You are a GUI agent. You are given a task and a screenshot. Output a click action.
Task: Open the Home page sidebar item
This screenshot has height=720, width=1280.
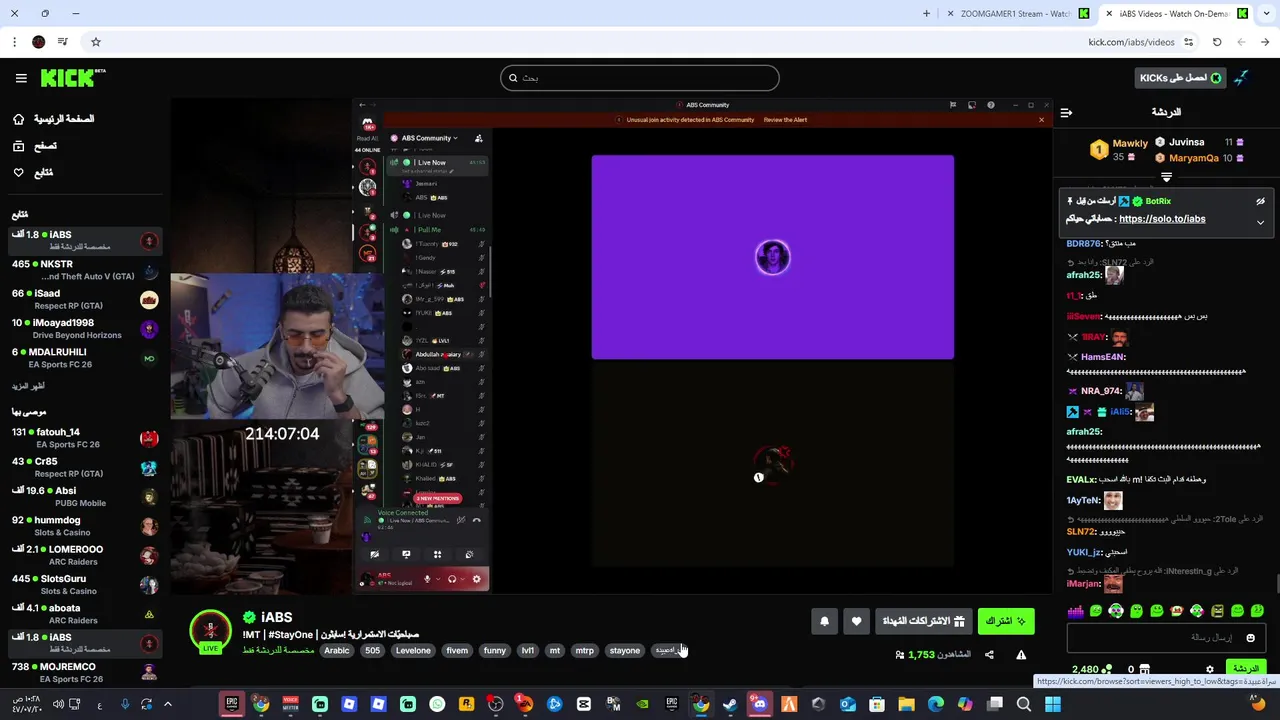[x=53, y=119]
